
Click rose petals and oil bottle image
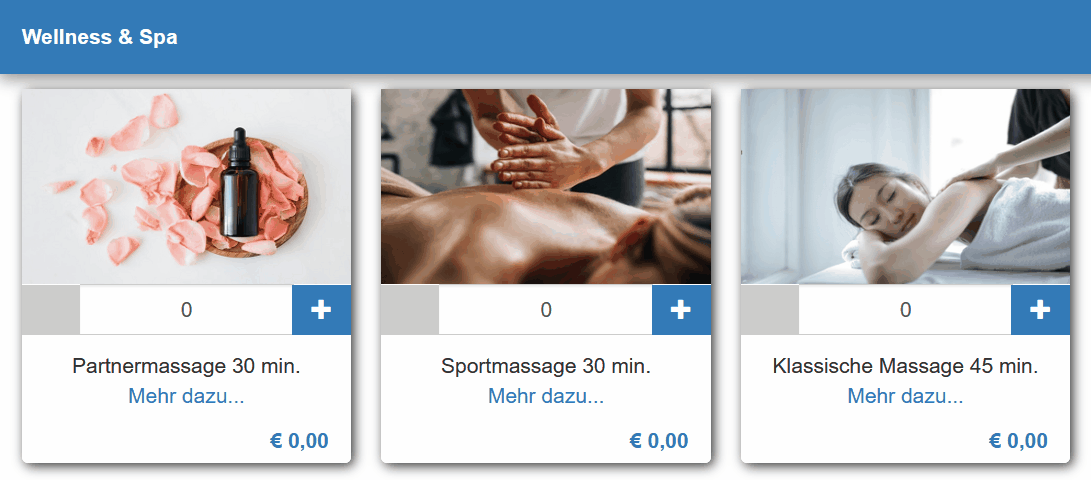[x=186, y=186]
